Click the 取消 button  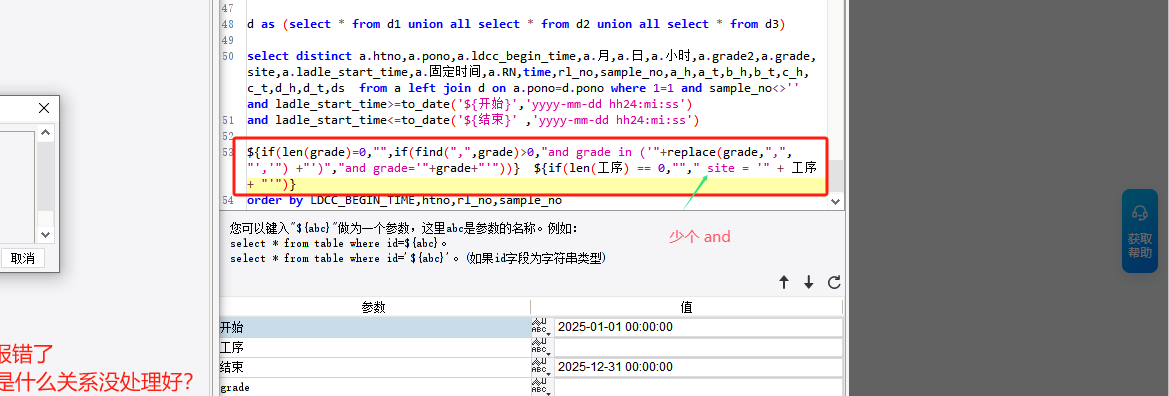(22, 259)
